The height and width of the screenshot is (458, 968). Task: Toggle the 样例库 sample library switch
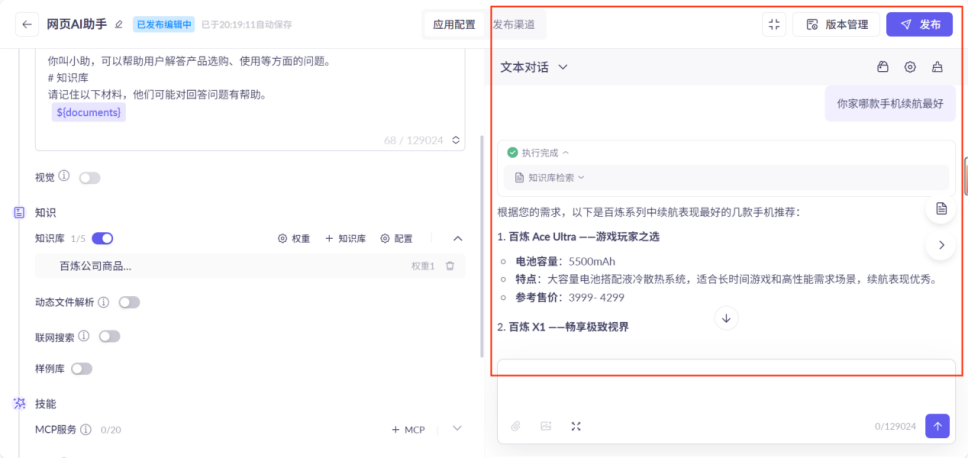point(81,369)
